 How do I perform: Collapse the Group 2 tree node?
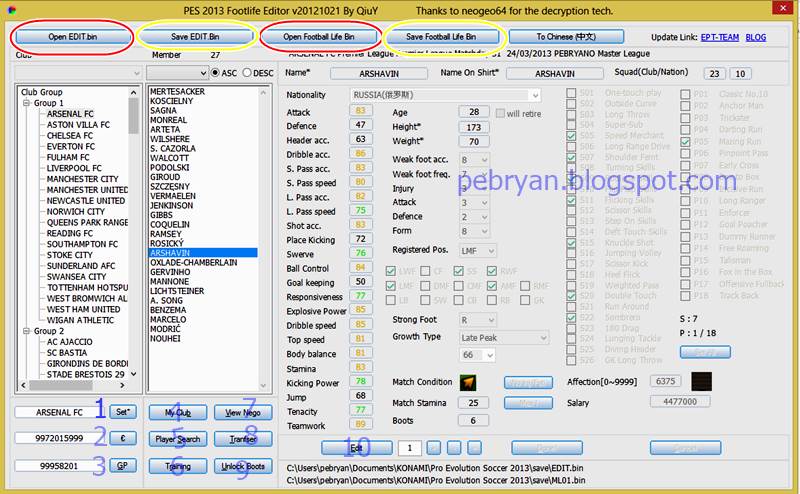point(27,331)
